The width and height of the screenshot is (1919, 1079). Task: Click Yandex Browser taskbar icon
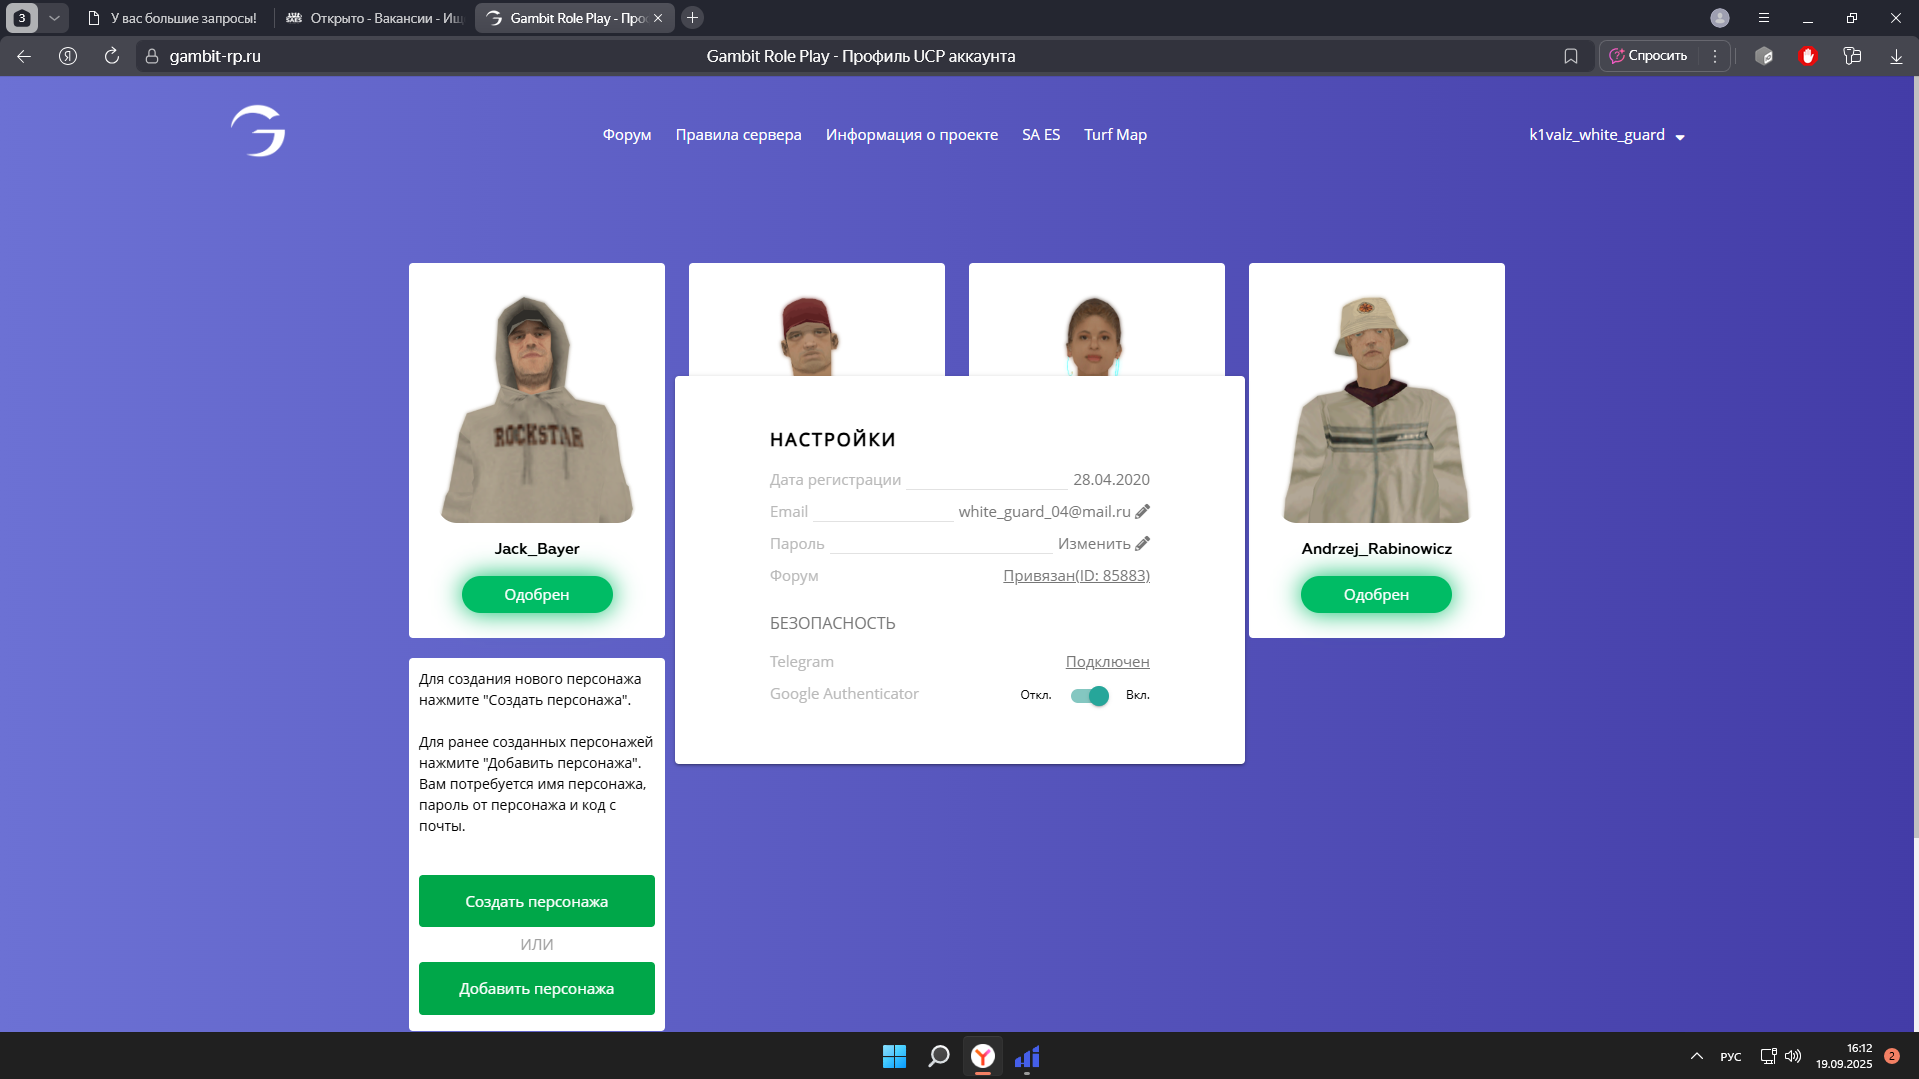click(x=983, y=1056)
